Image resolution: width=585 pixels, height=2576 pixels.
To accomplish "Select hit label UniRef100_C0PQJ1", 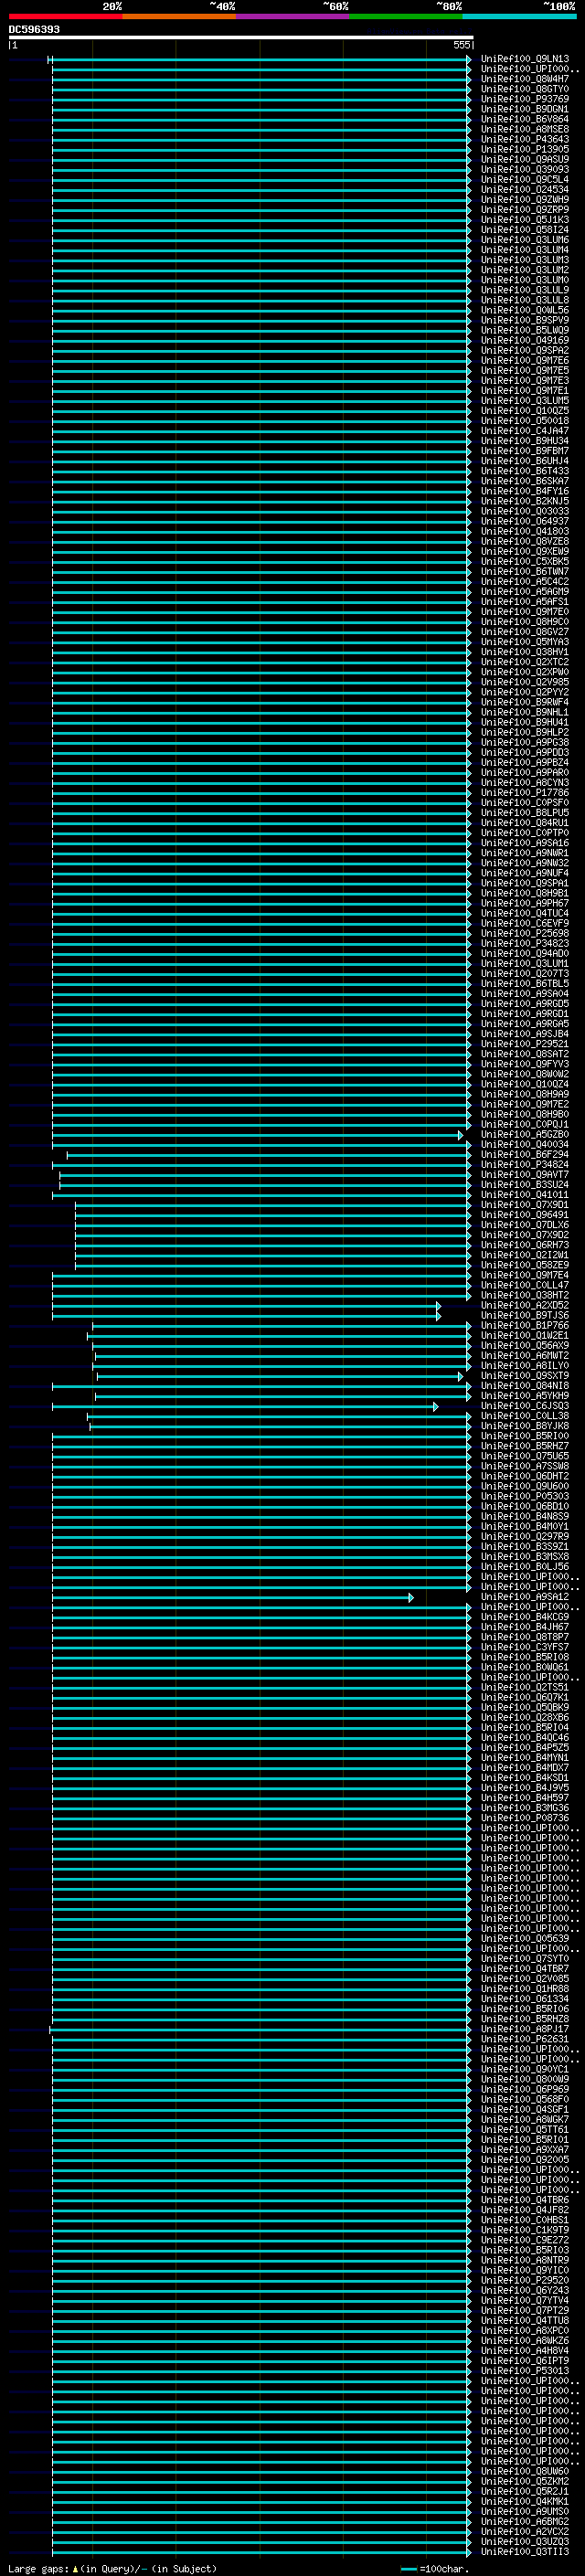I will pyautogui.click(x=524, y=1124).
